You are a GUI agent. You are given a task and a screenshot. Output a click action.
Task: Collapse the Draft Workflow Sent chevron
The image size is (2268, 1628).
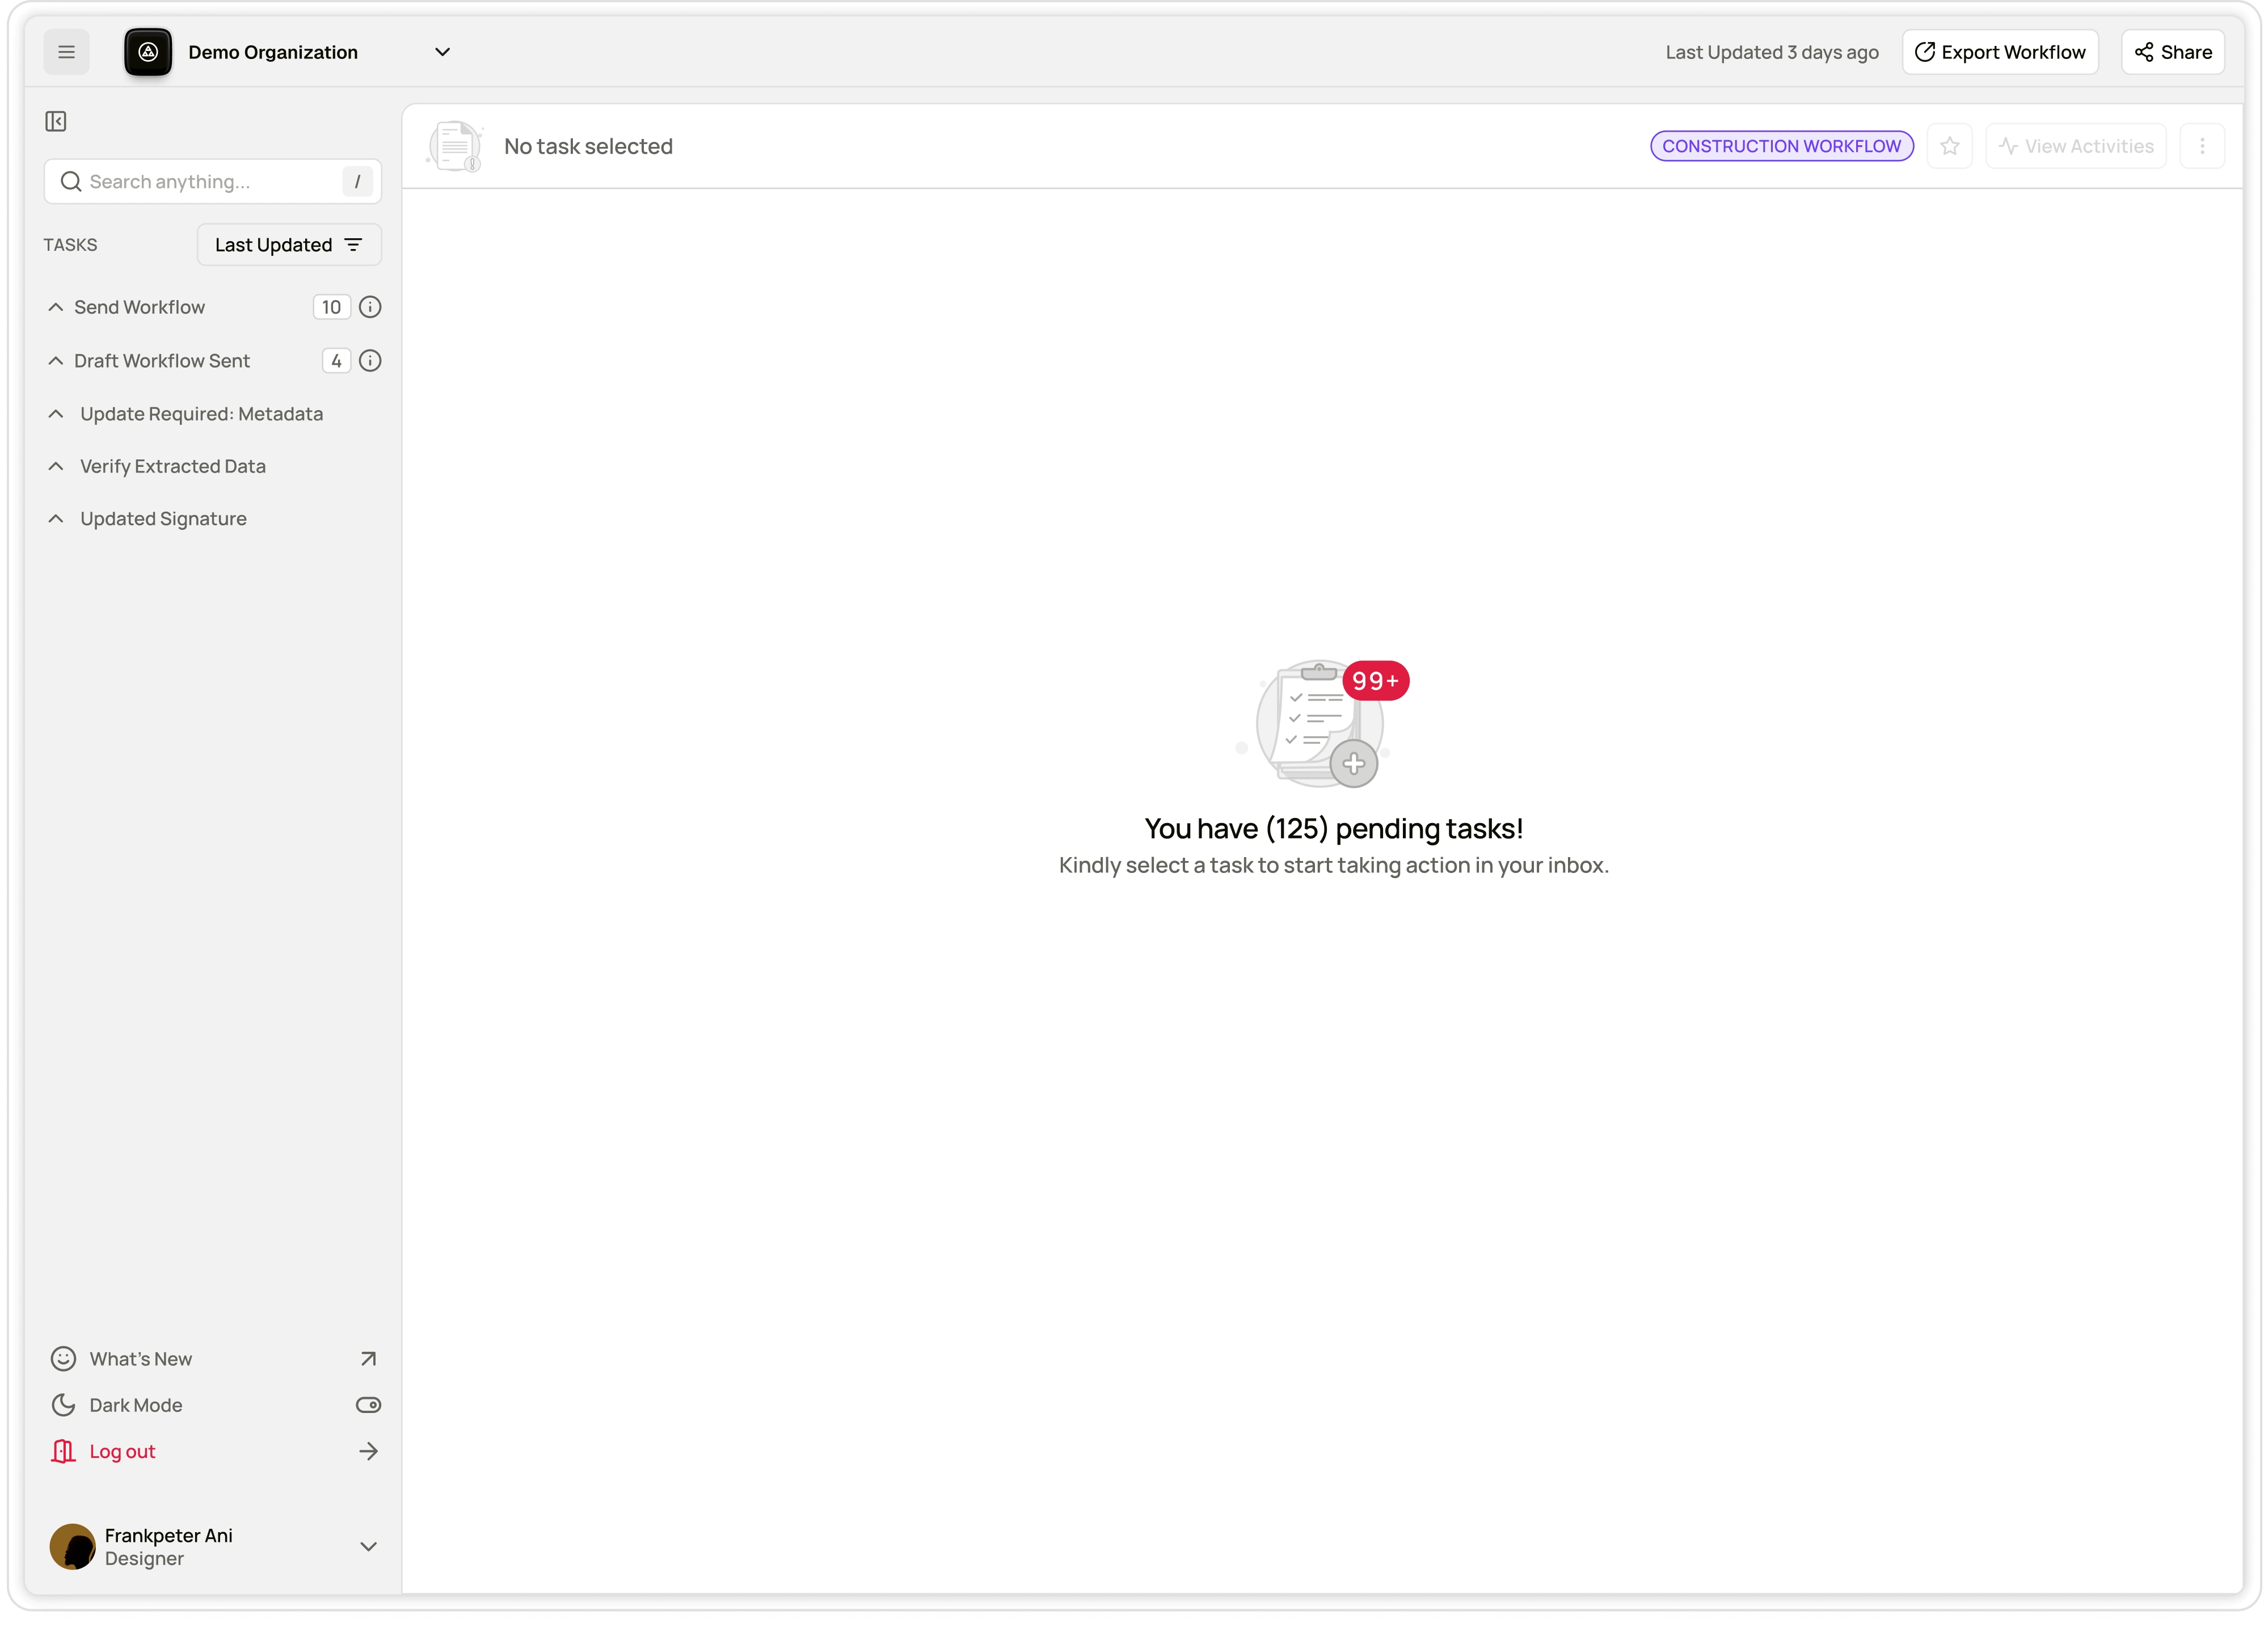56,361
